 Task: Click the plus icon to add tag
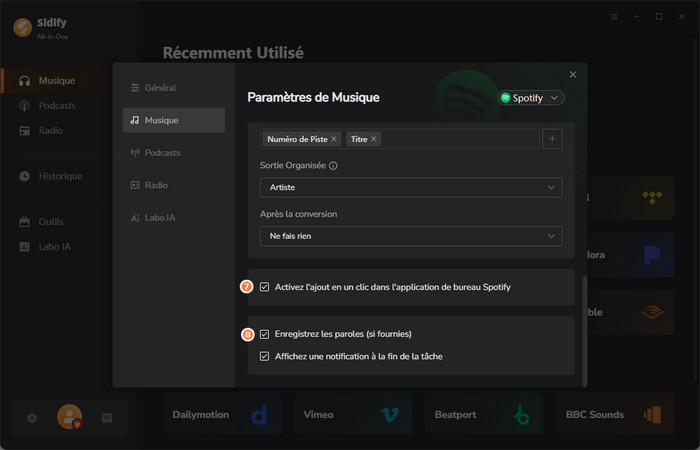[x=552, y=139]
